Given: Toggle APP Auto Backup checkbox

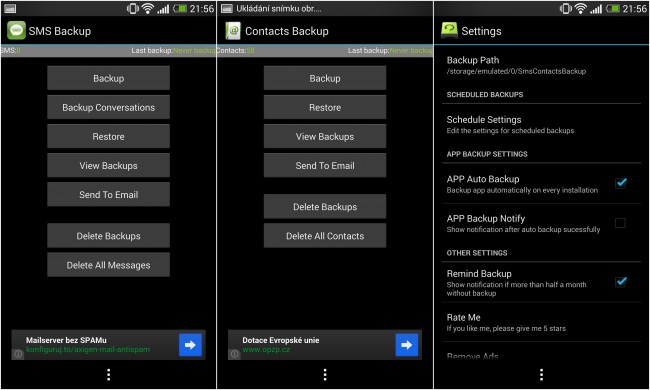Looking at the screenshot, I should 621,183.
